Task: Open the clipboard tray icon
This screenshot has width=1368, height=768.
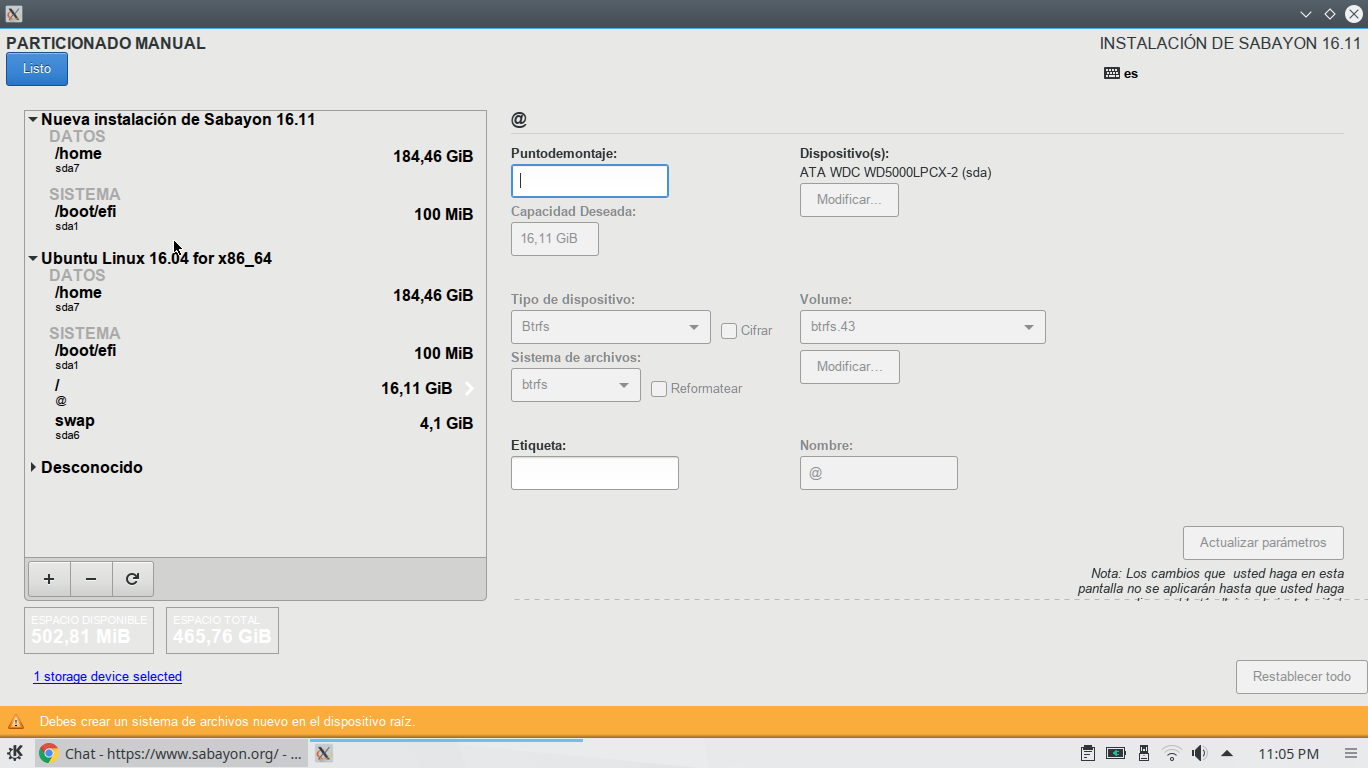Action: (1088, 753)
